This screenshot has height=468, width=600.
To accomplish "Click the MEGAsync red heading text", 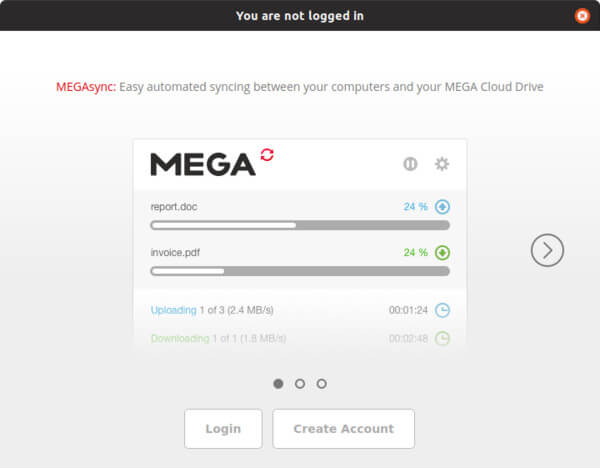I will pos(86,87).
